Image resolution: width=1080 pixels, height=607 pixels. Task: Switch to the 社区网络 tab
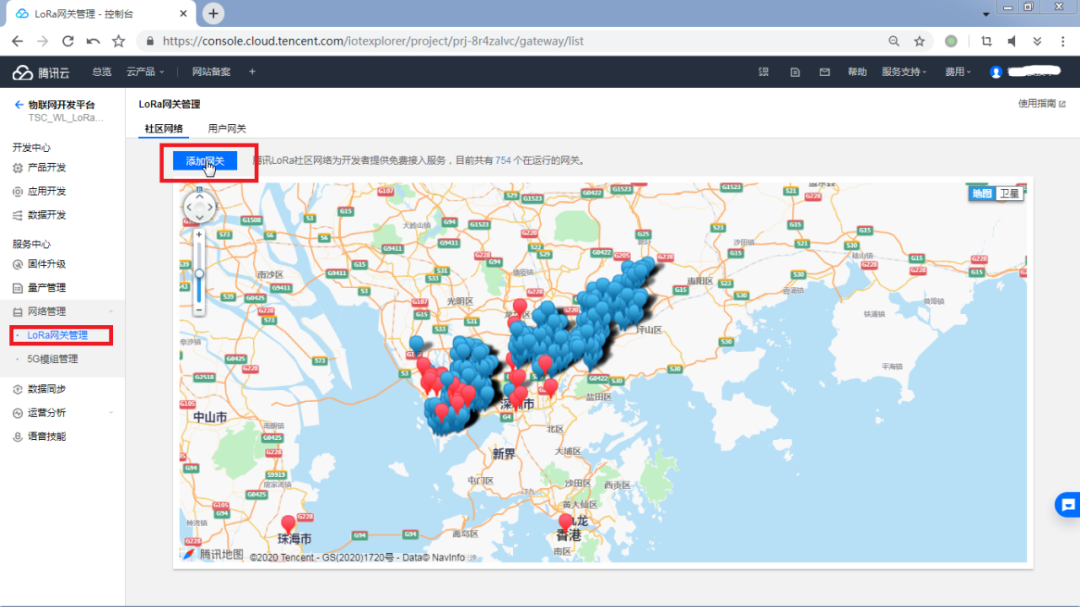(163, 128)
